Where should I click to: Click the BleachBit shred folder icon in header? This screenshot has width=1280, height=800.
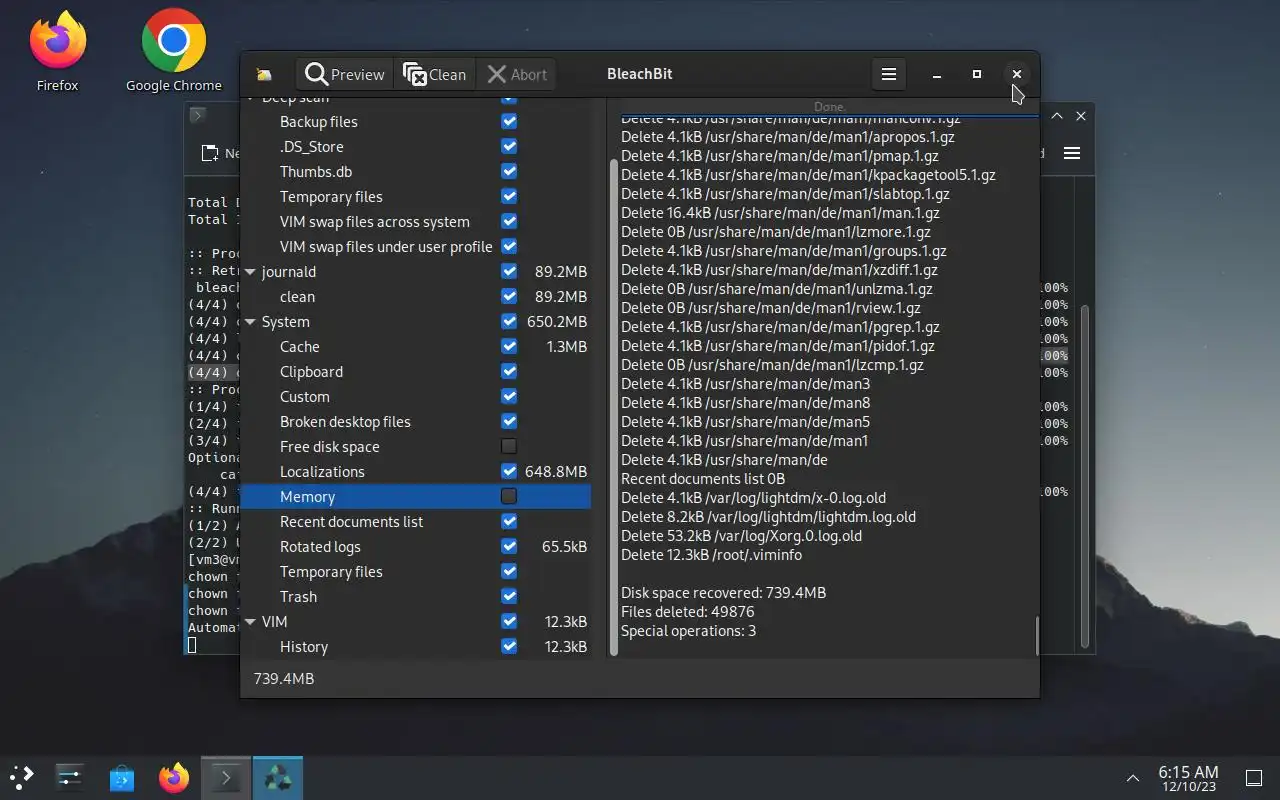(264, 74)
